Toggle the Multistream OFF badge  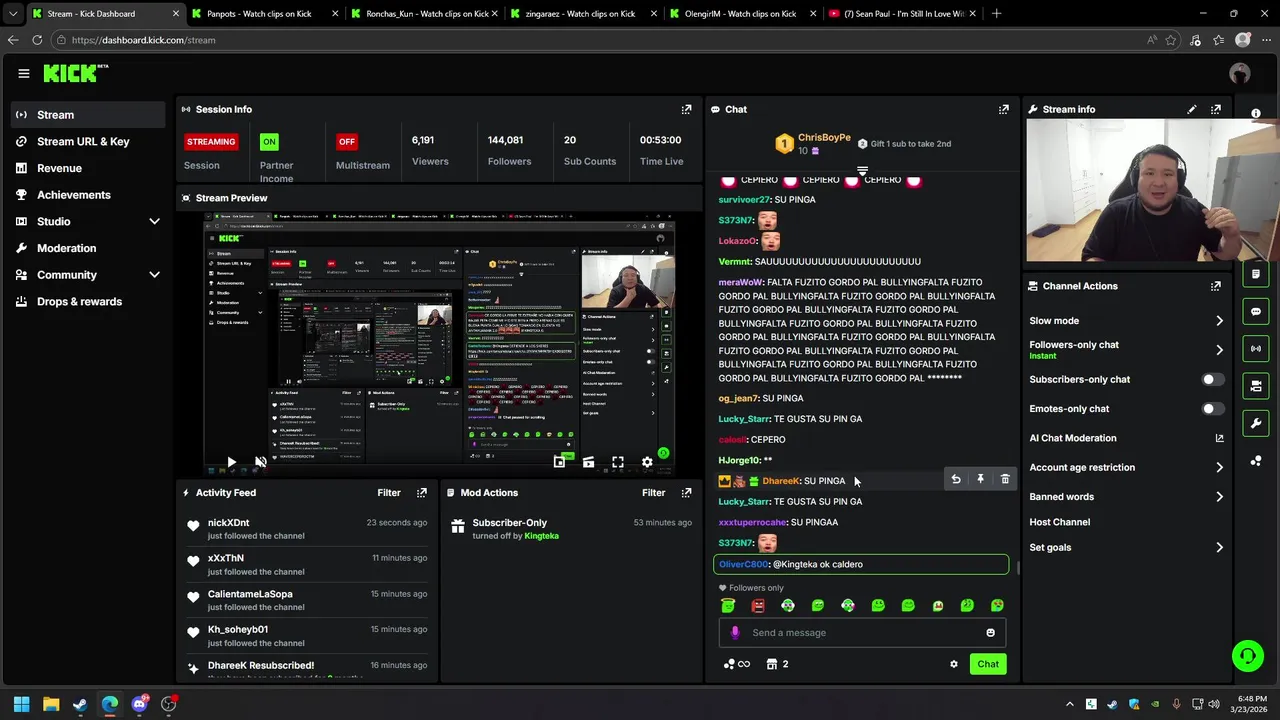pyautogui.click(x=347, y=142)
